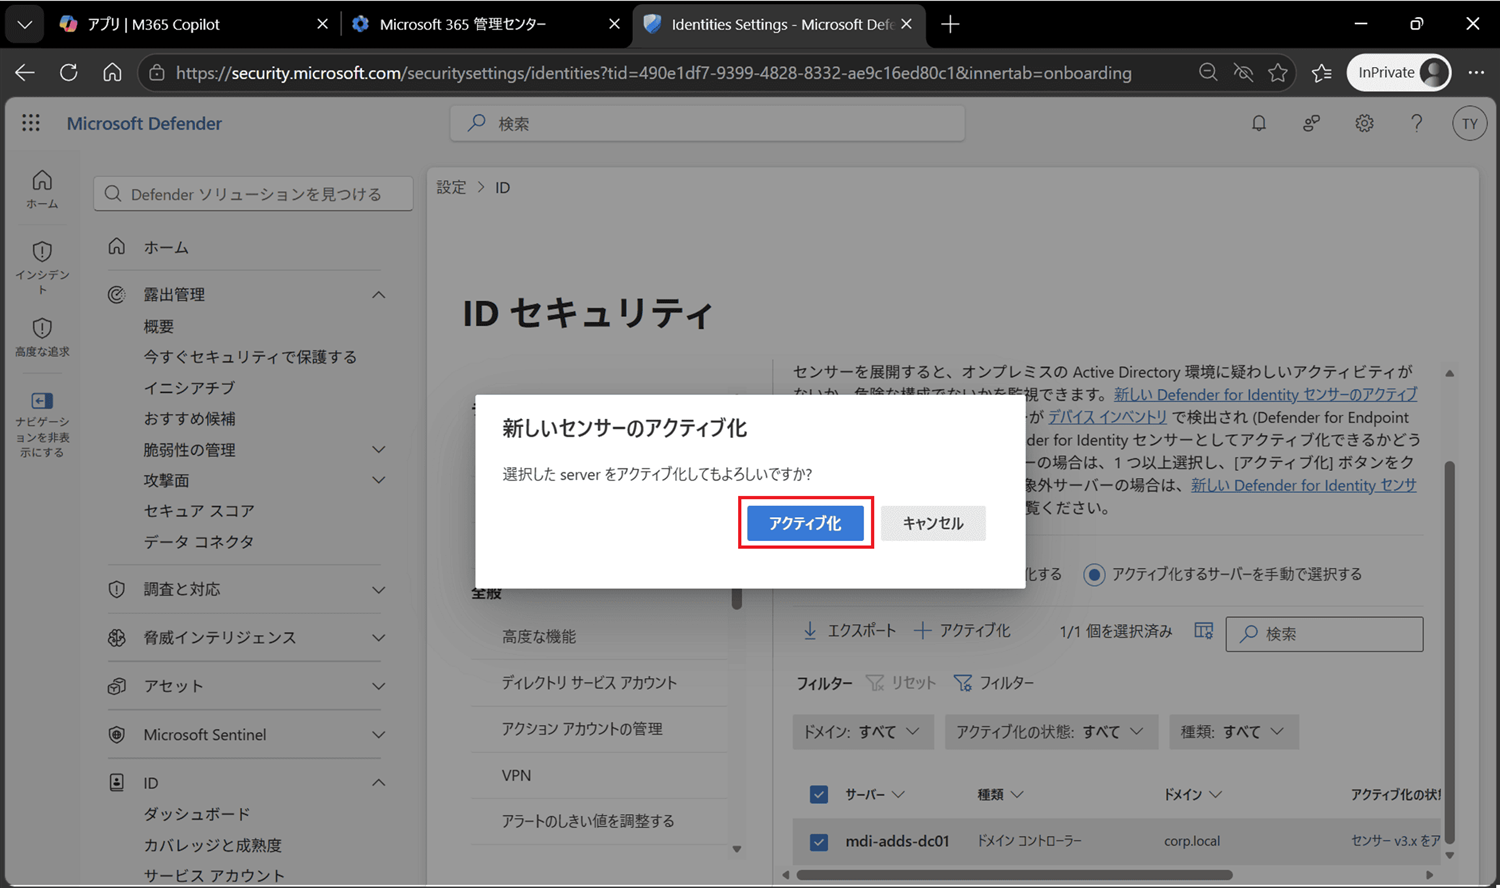The image size is (1500, 888).
Task: Click the horizontal scrollbar under server table
Action: tap(1014, 875)
